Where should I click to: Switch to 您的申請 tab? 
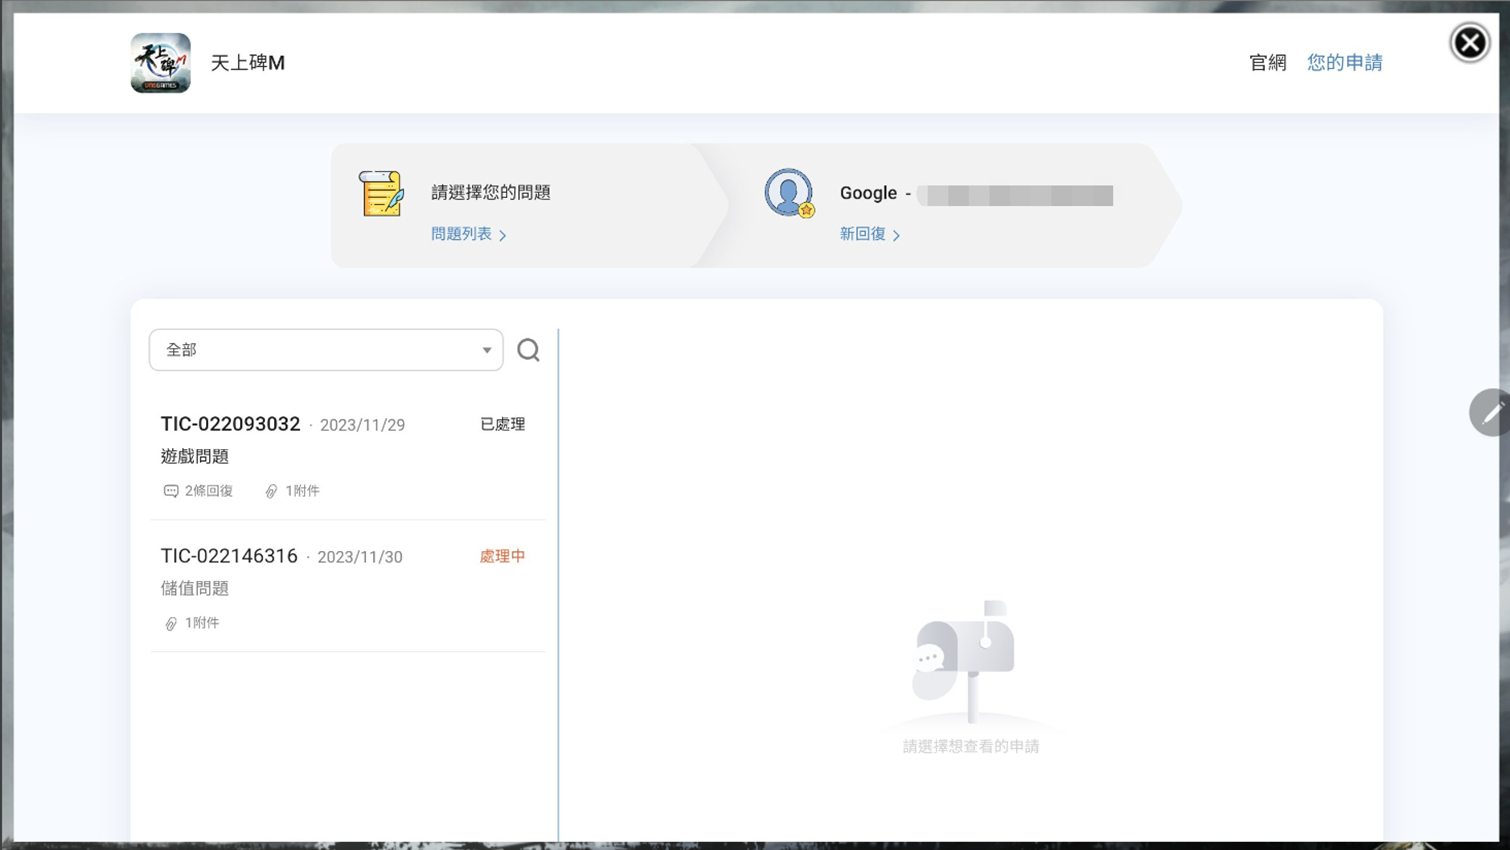[1344, 62]
